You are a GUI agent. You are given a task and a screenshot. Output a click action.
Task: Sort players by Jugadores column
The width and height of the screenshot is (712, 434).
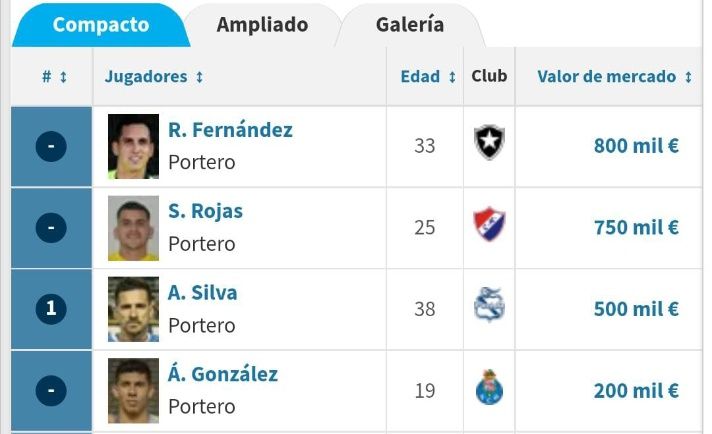pos(154,77)
